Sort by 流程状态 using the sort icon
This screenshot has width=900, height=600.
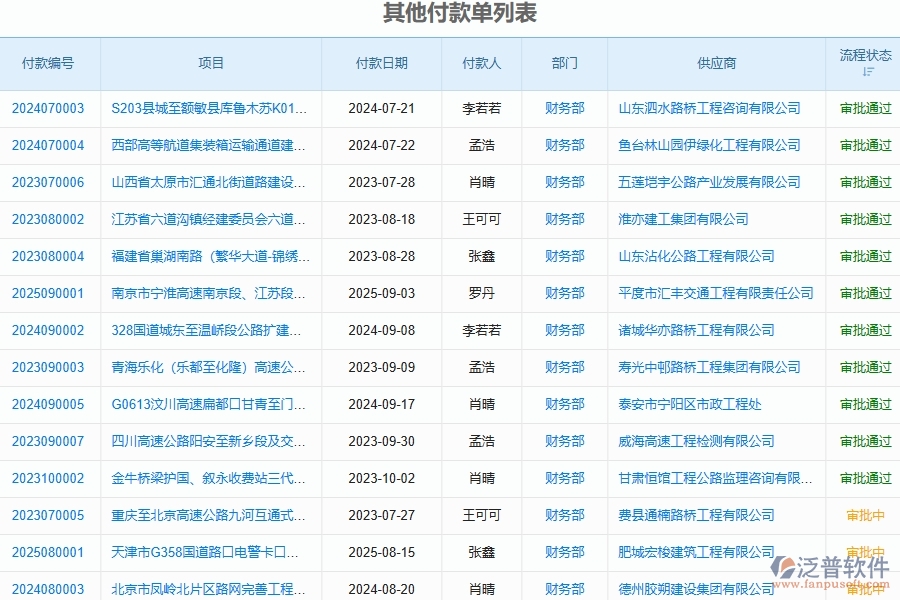coord(869,73)
